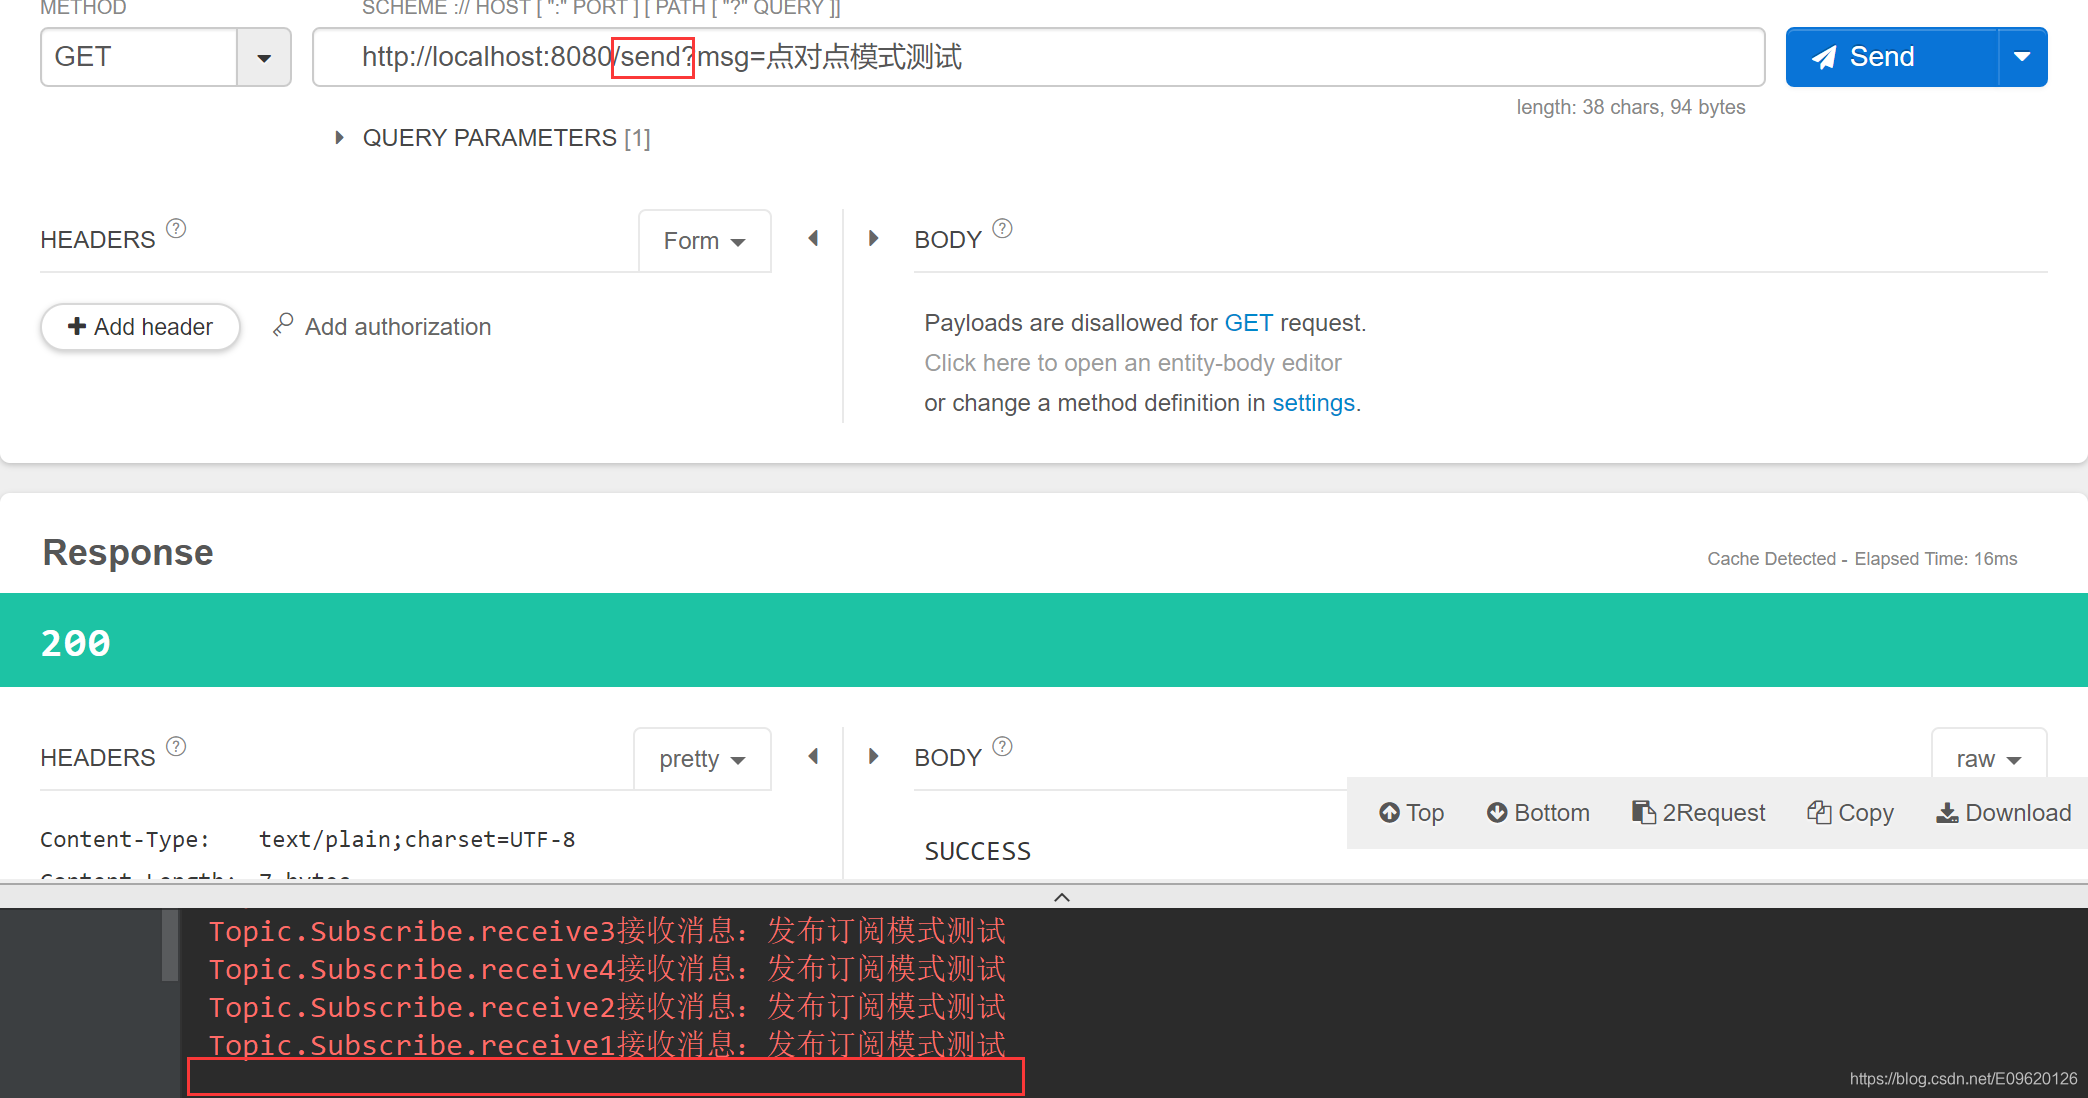Collapse request headers with left arrow
Viewport: 2088px width, 1098px height.
click(813, 238)
